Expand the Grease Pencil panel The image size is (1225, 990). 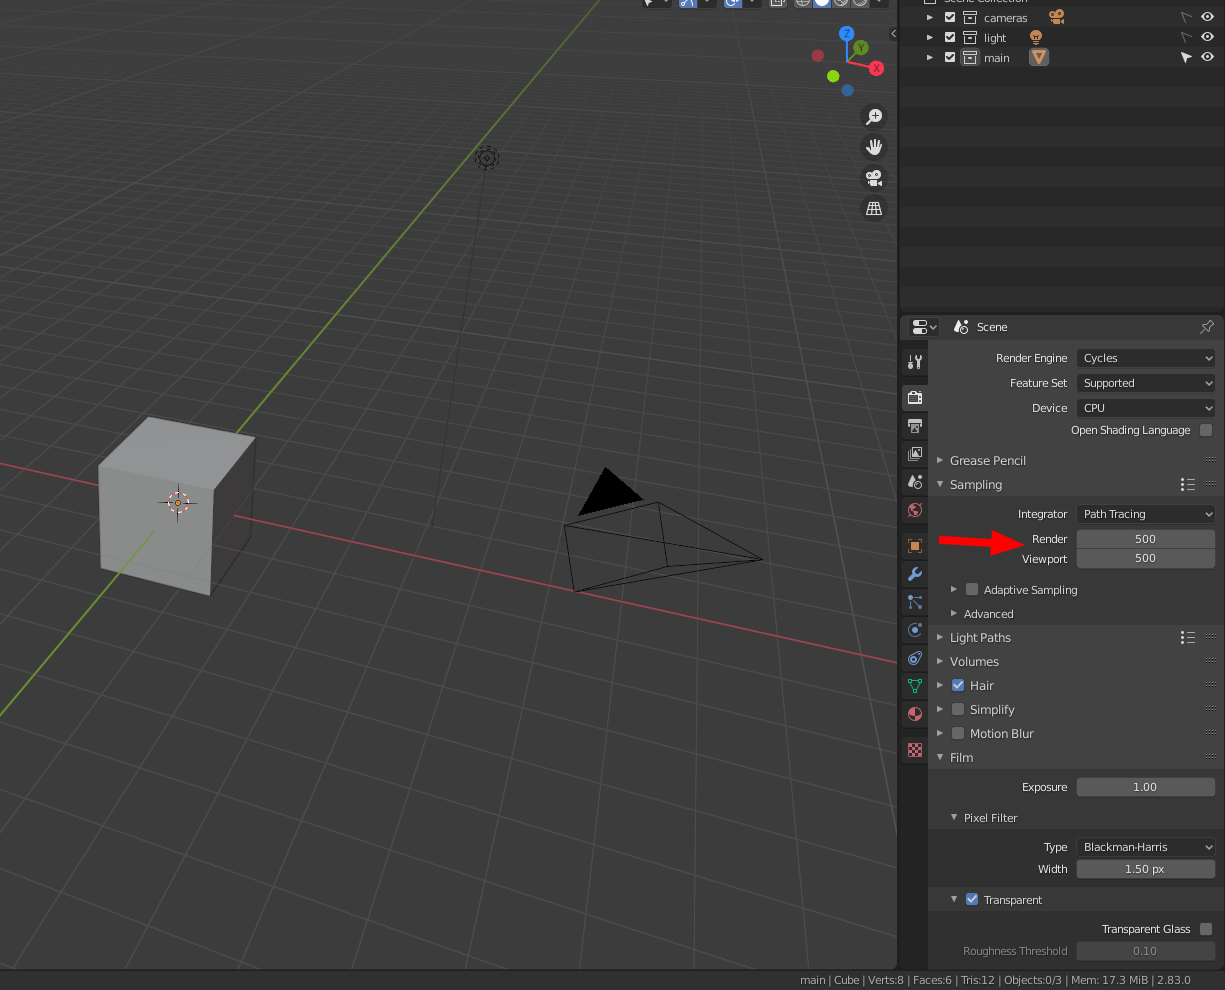940,460
